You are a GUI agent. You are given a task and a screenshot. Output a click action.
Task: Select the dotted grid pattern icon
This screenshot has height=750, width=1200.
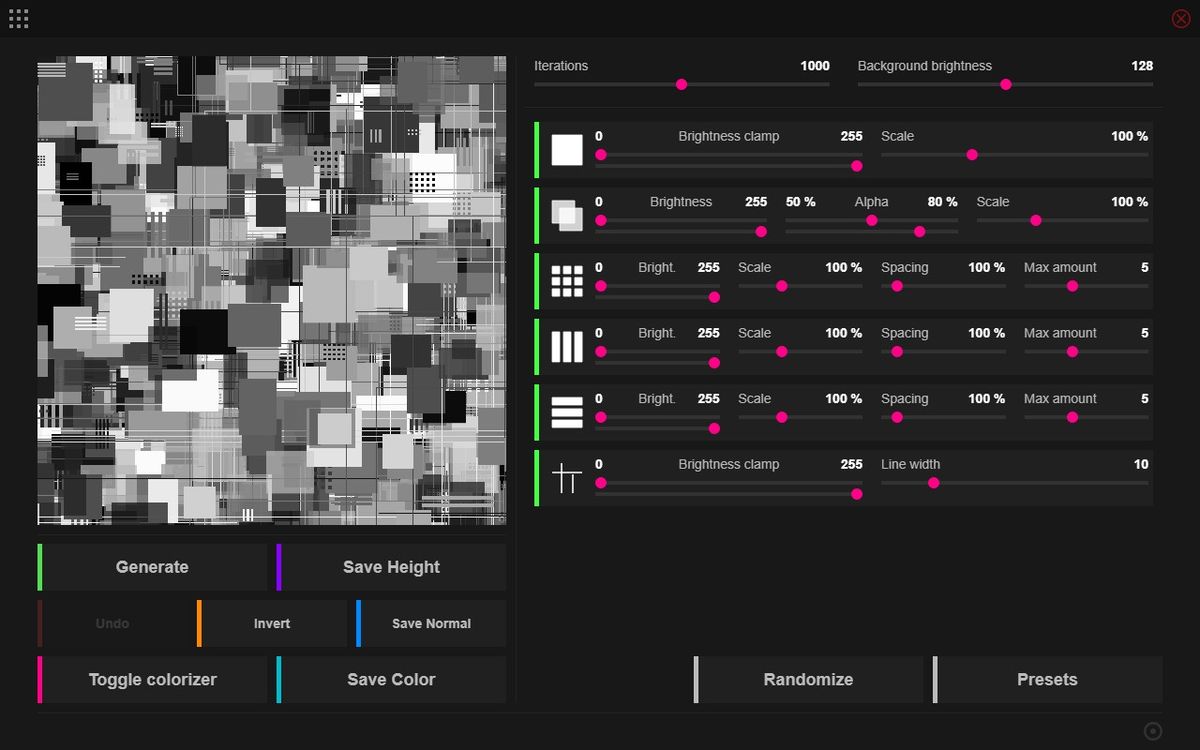566,281
